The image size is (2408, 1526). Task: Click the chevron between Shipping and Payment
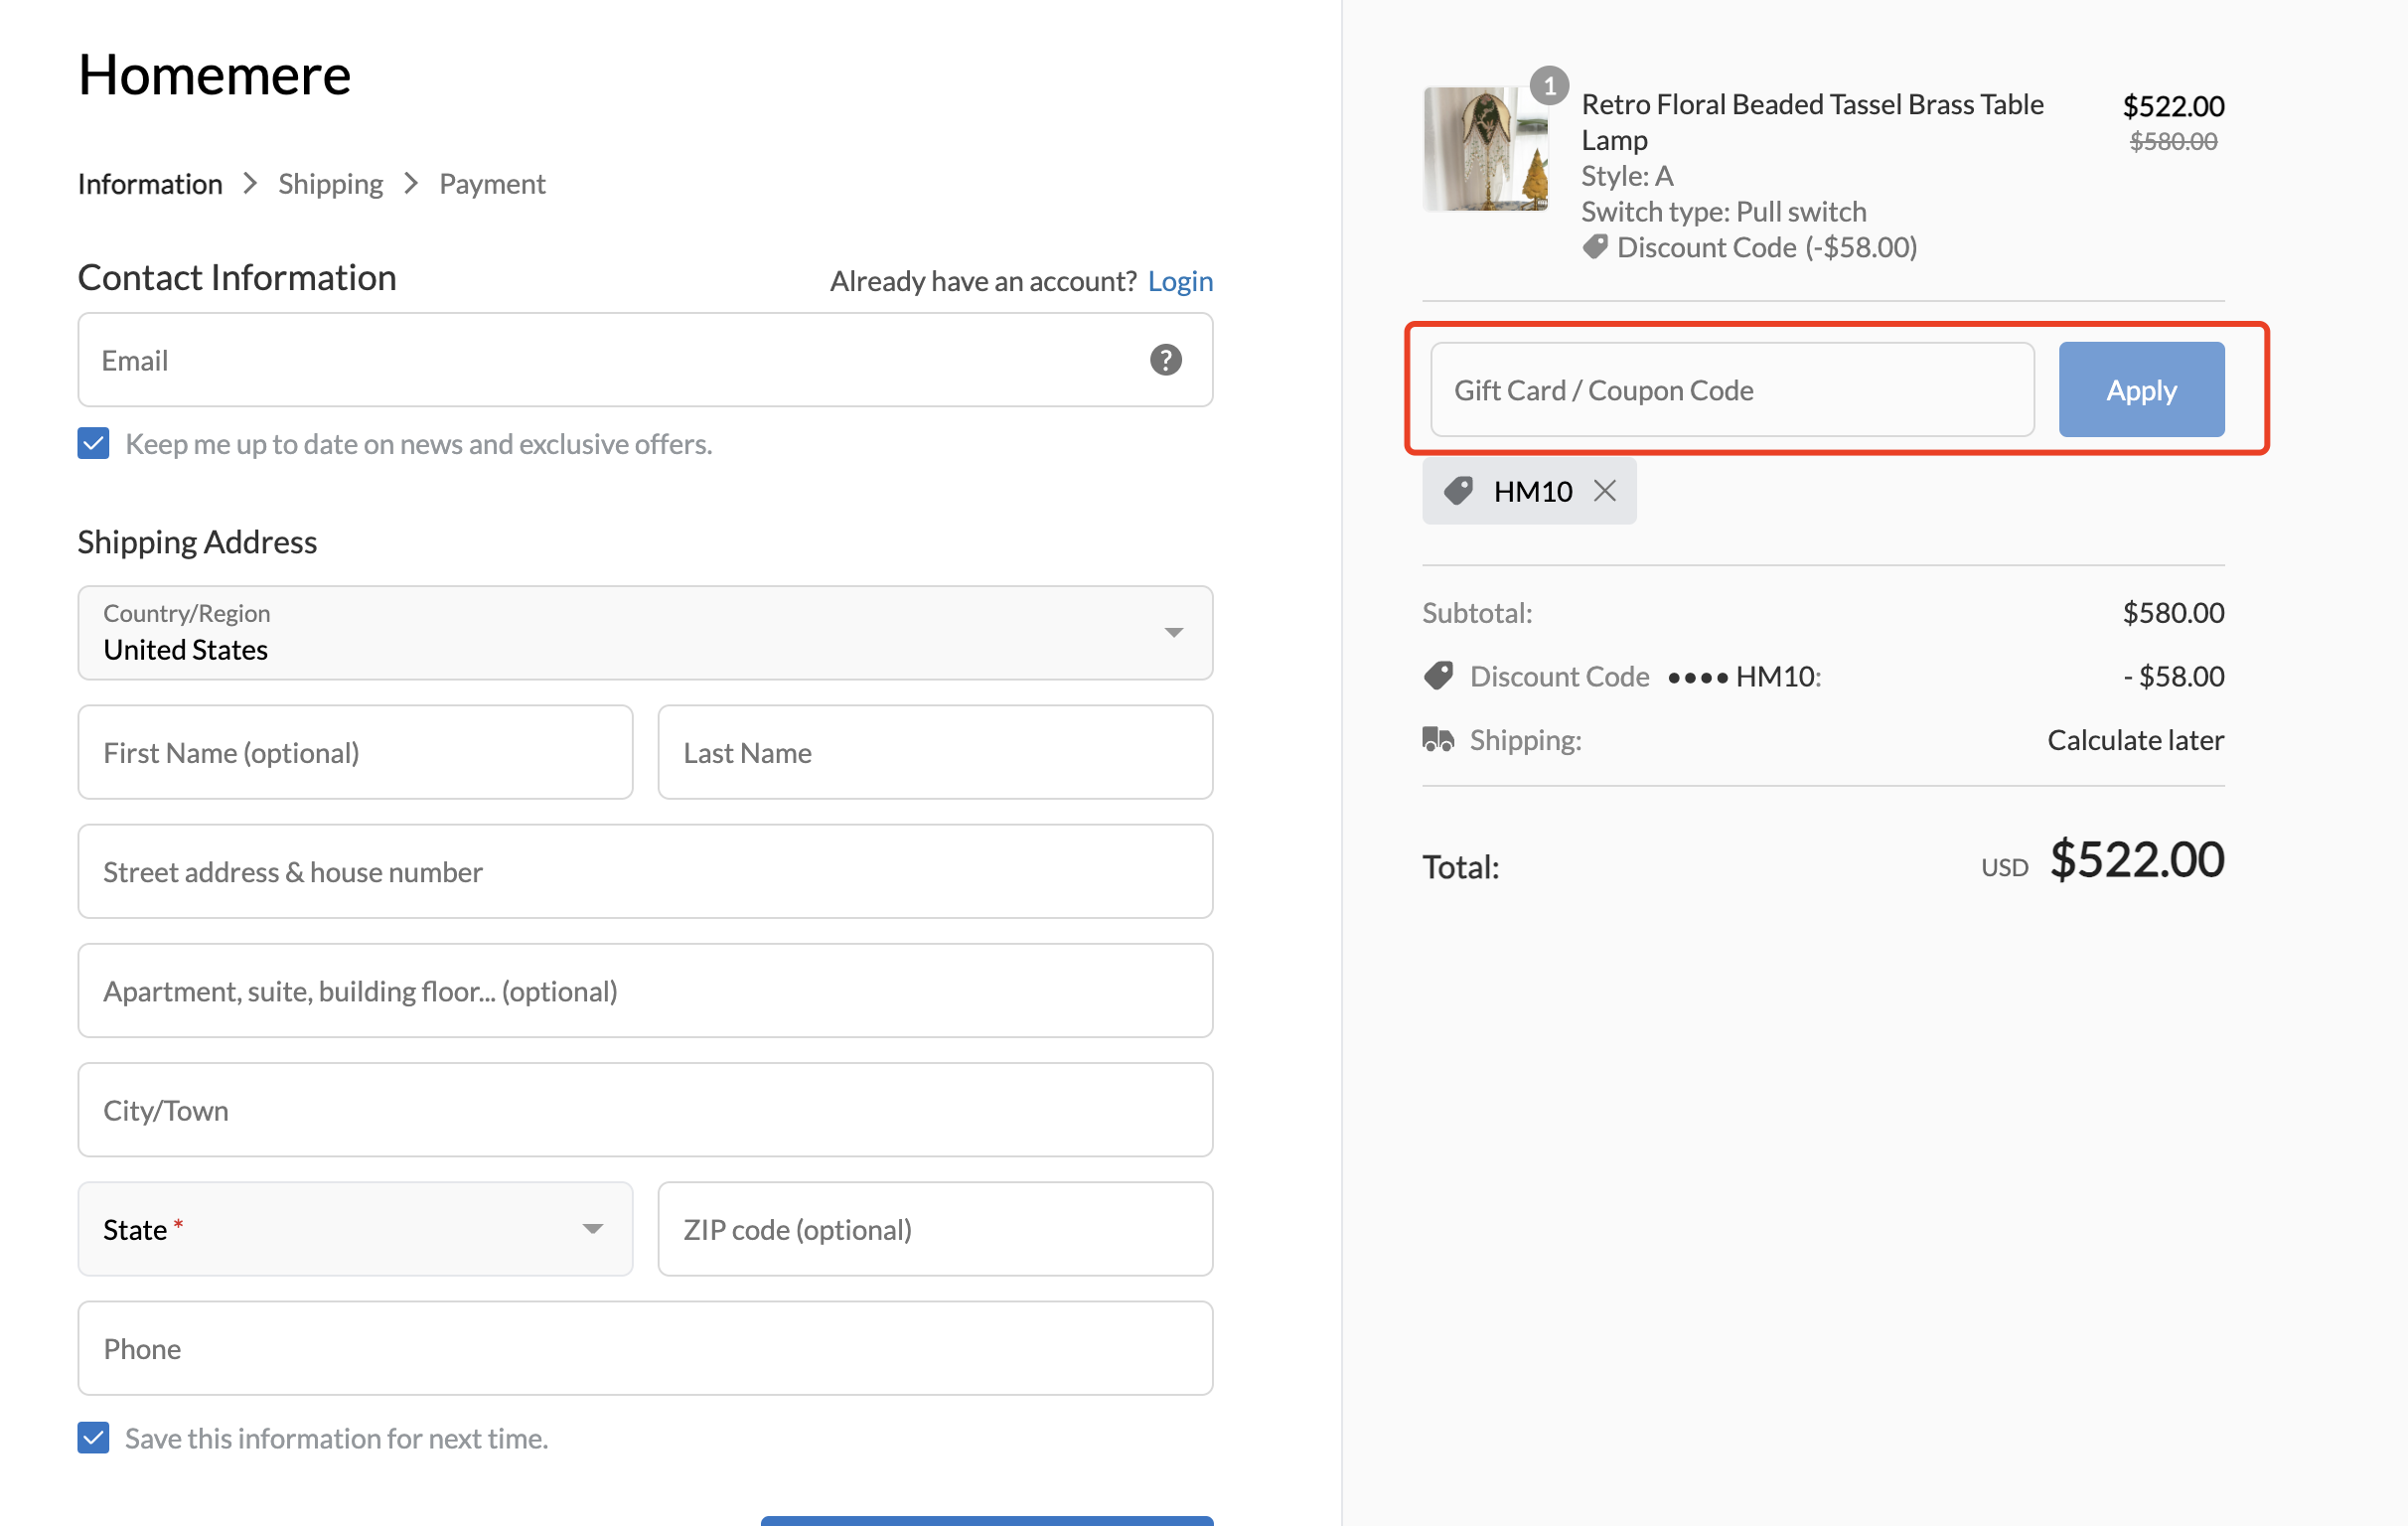[411, 184]
